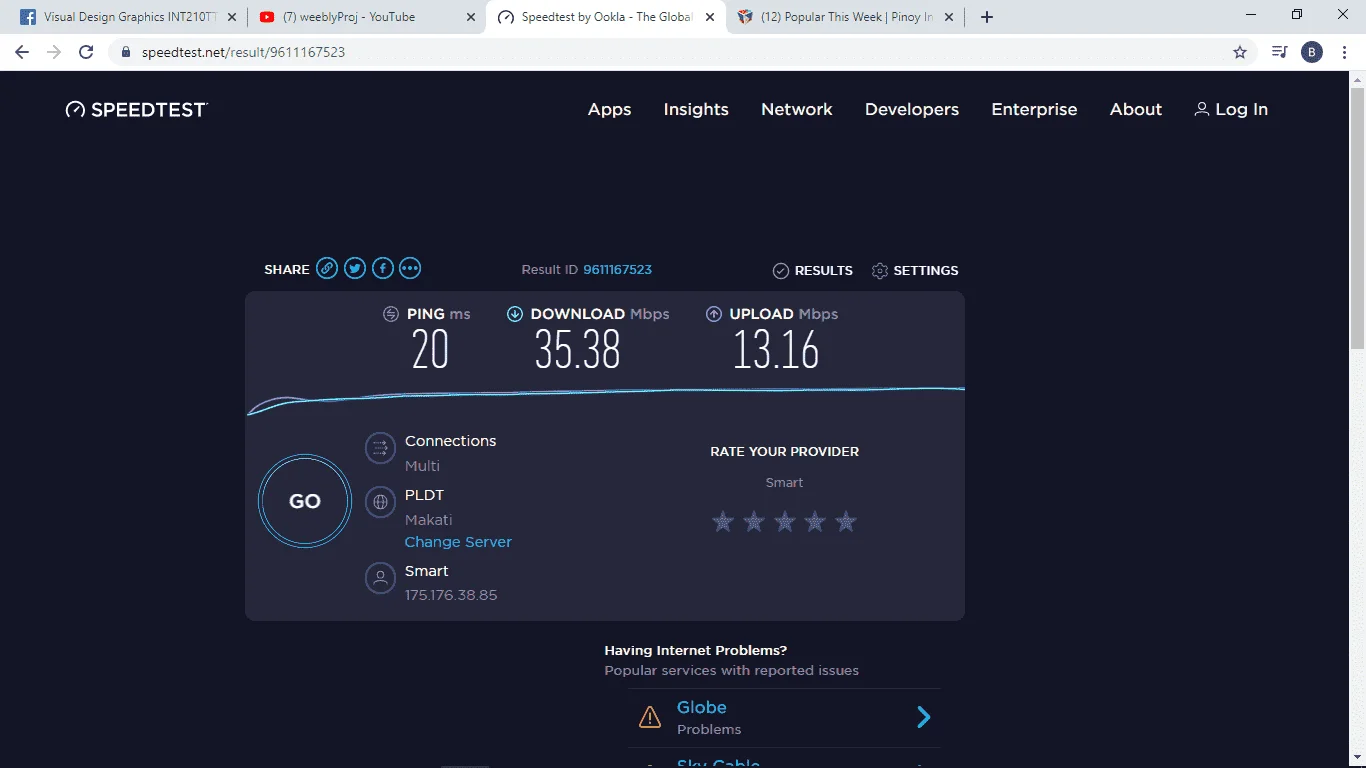
Task: Open more share options ellipsis icon
Action: click(410, 268)
